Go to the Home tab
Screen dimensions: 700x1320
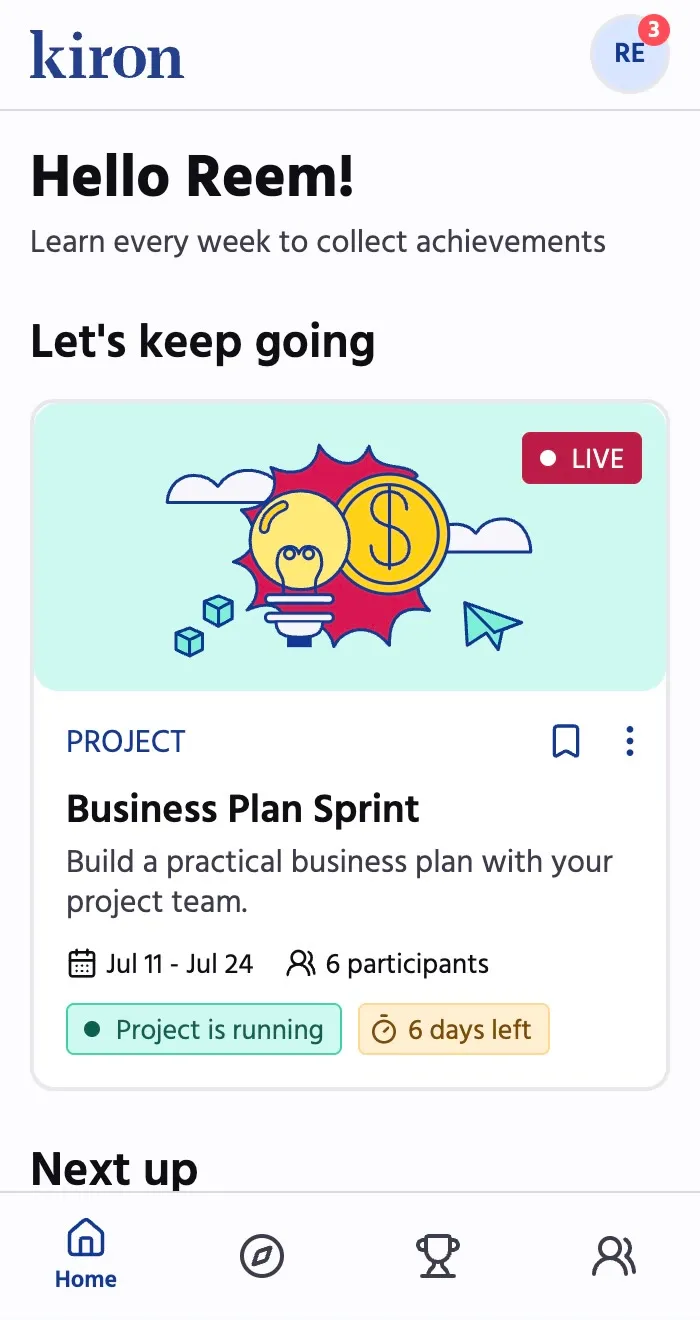[x=86, y=1254]
